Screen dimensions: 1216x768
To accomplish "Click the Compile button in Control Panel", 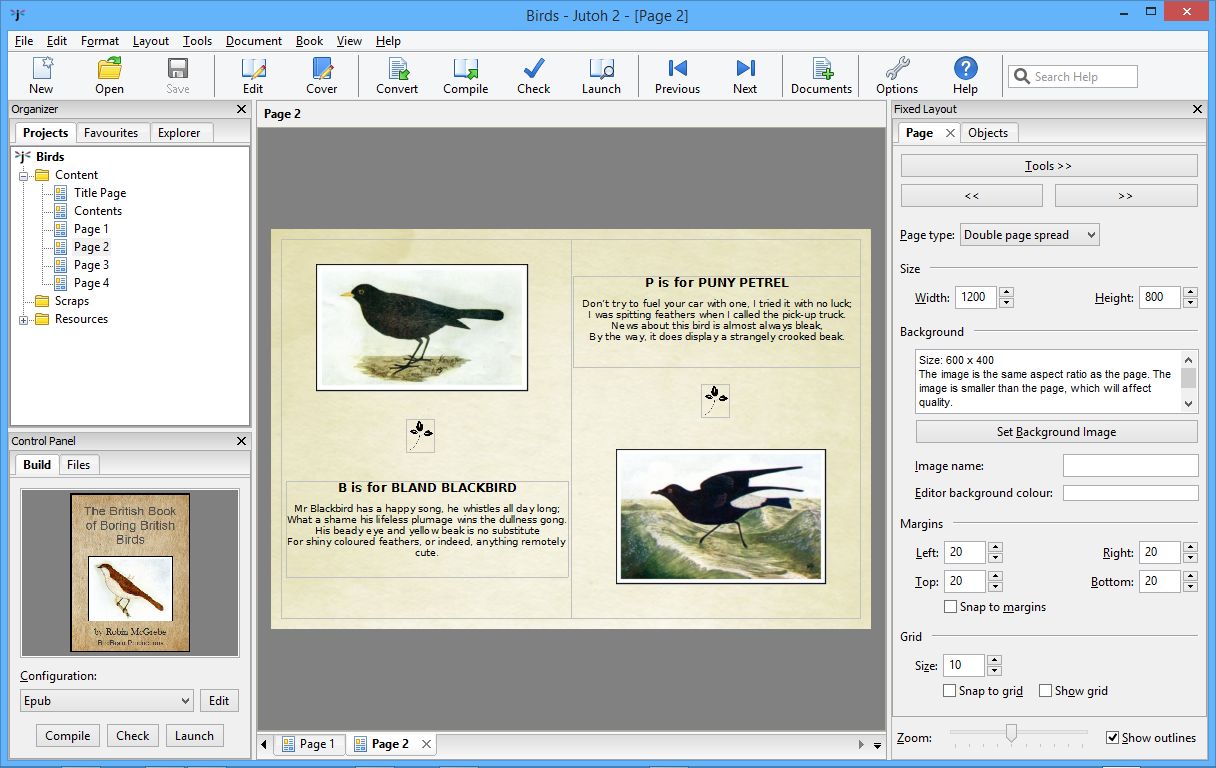I will [68, 736].
